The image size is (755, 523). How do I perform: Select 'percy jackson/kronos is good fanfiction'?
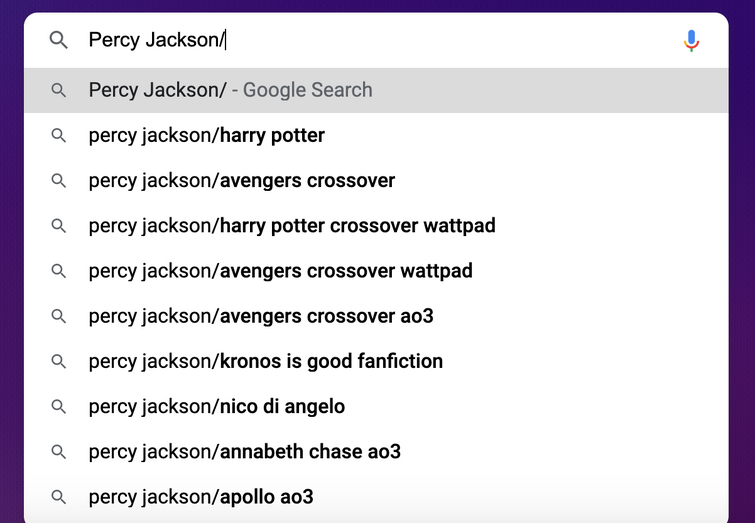pos(376,362)
